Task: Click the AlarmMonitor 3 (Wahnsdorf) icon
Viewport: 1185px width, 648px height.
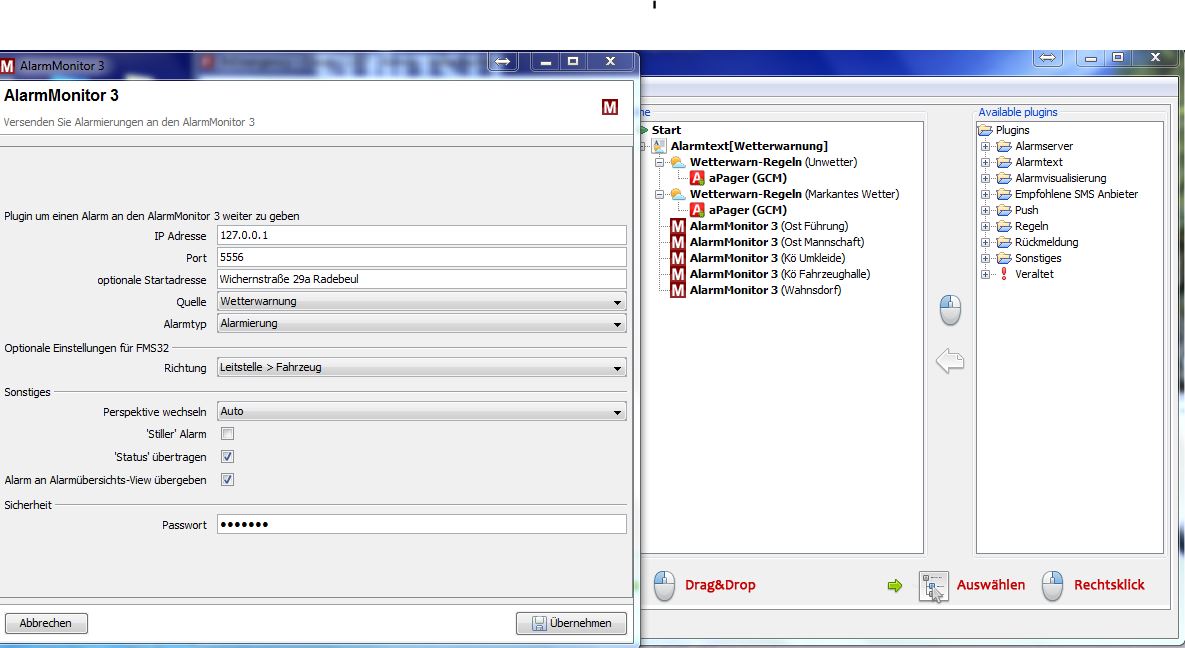Action: (x=678, y=290)
